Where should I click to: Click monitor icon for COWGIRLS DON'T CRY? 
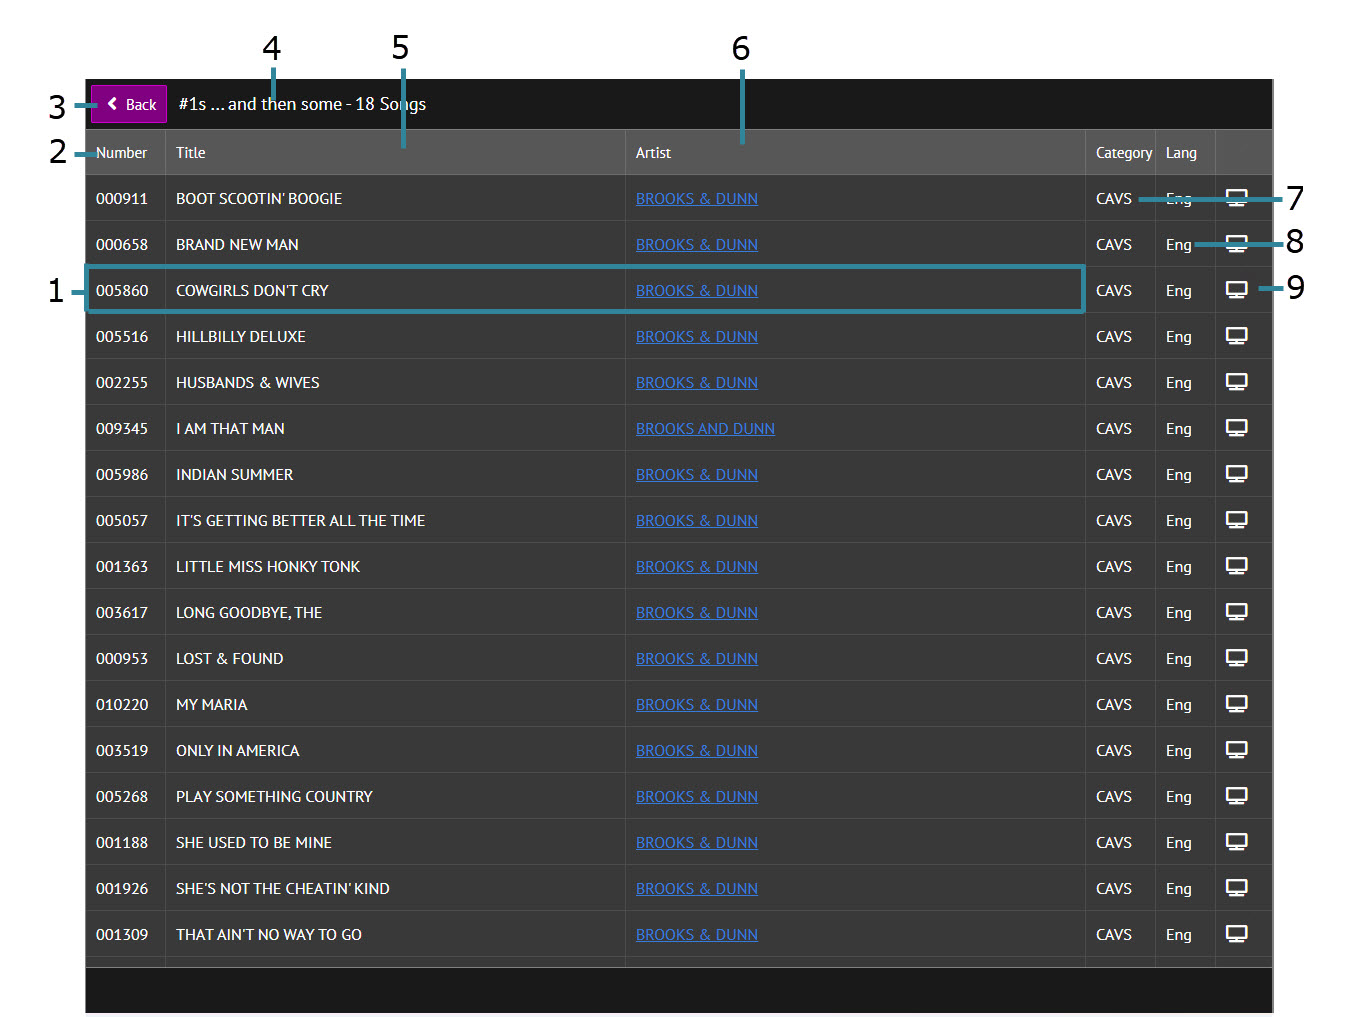tap(1236, 290)
